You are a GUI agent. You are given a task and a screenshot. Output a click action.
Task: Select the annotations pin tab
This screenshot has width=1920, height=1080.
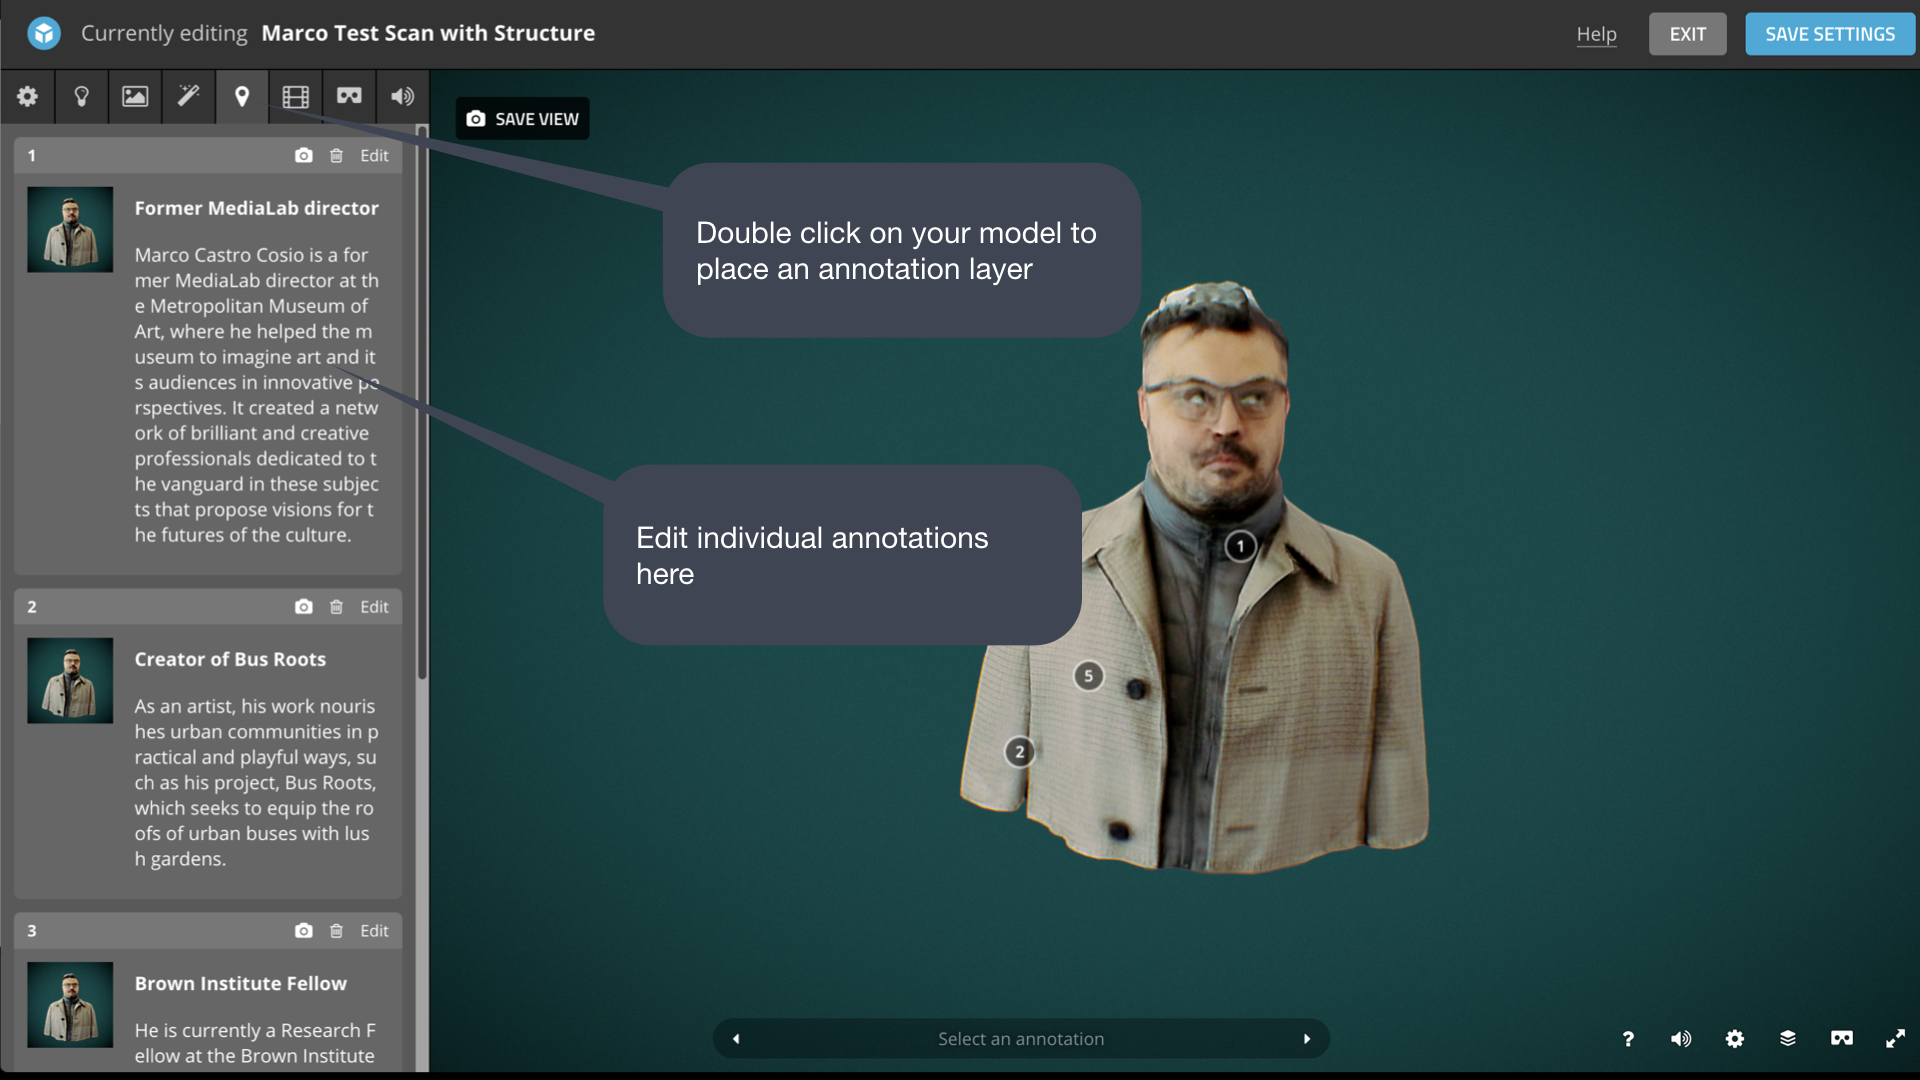point(242,97)
